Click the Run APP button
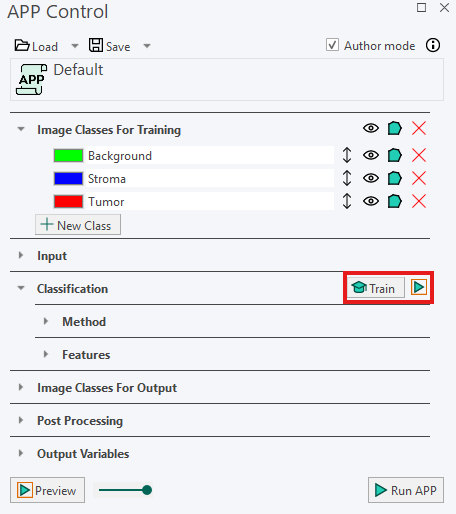Screen dimensions: 456x514 coord(406,490)
